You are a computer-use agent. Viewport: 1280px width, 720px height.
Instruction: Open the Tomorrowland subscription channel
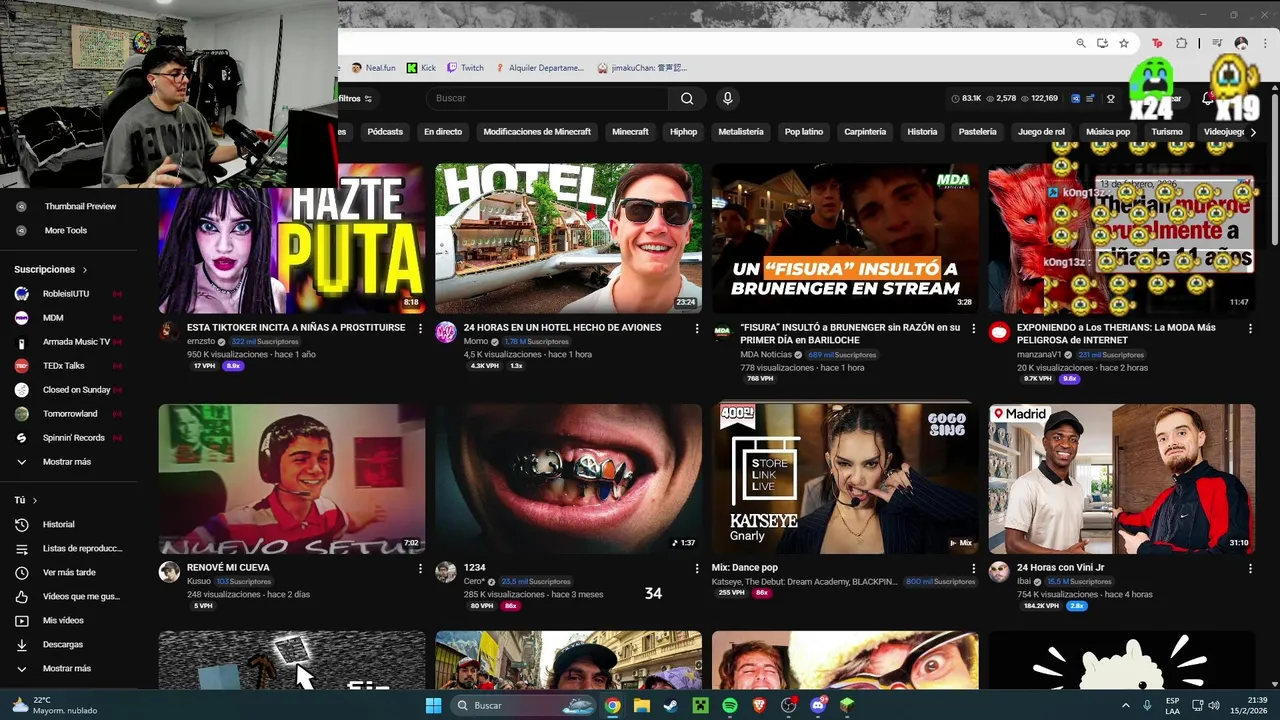coord(68,414)
